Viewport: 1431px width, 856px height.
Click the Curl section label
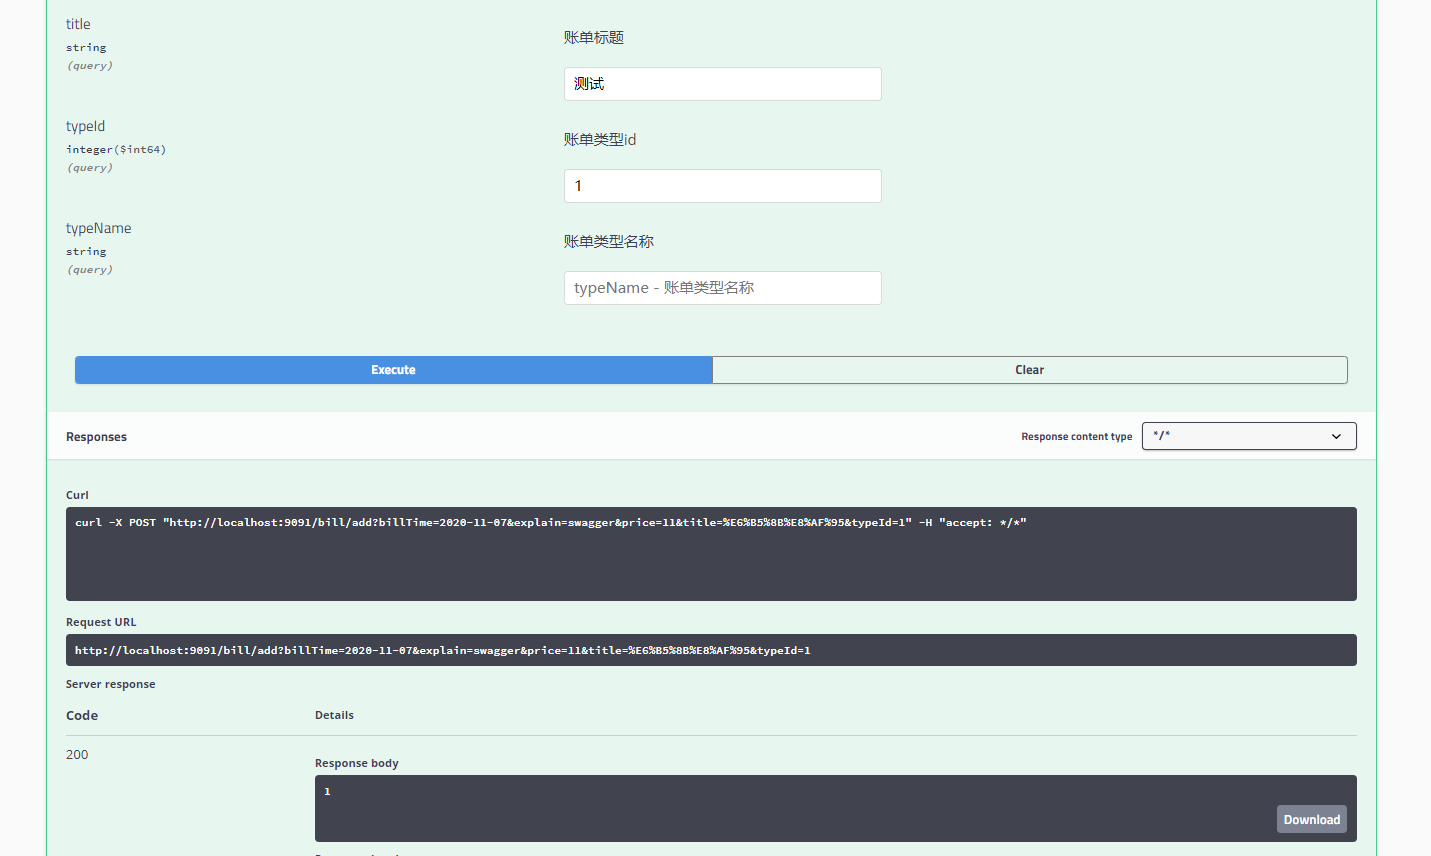pyautogui.click(x=77, y=495)
